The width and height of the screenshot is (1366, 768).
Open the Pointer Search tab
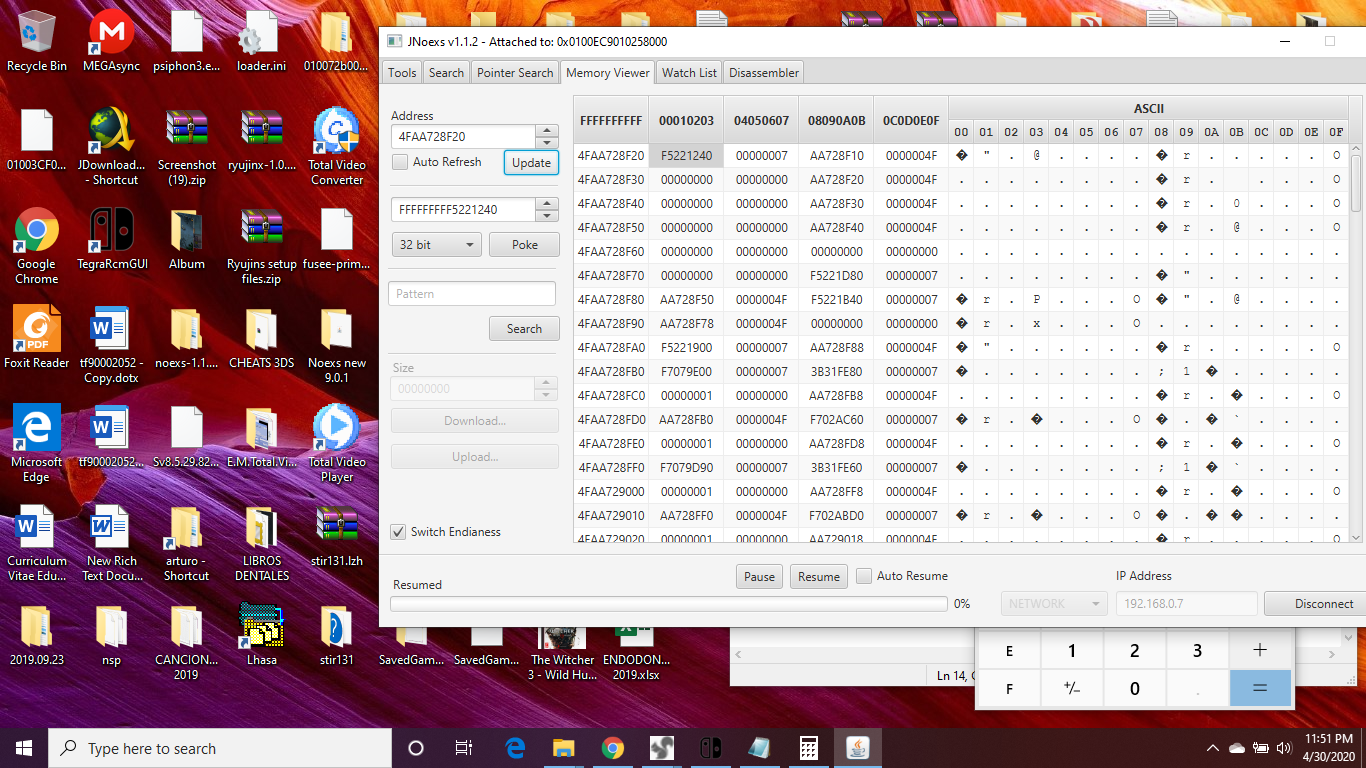(515, 72)
